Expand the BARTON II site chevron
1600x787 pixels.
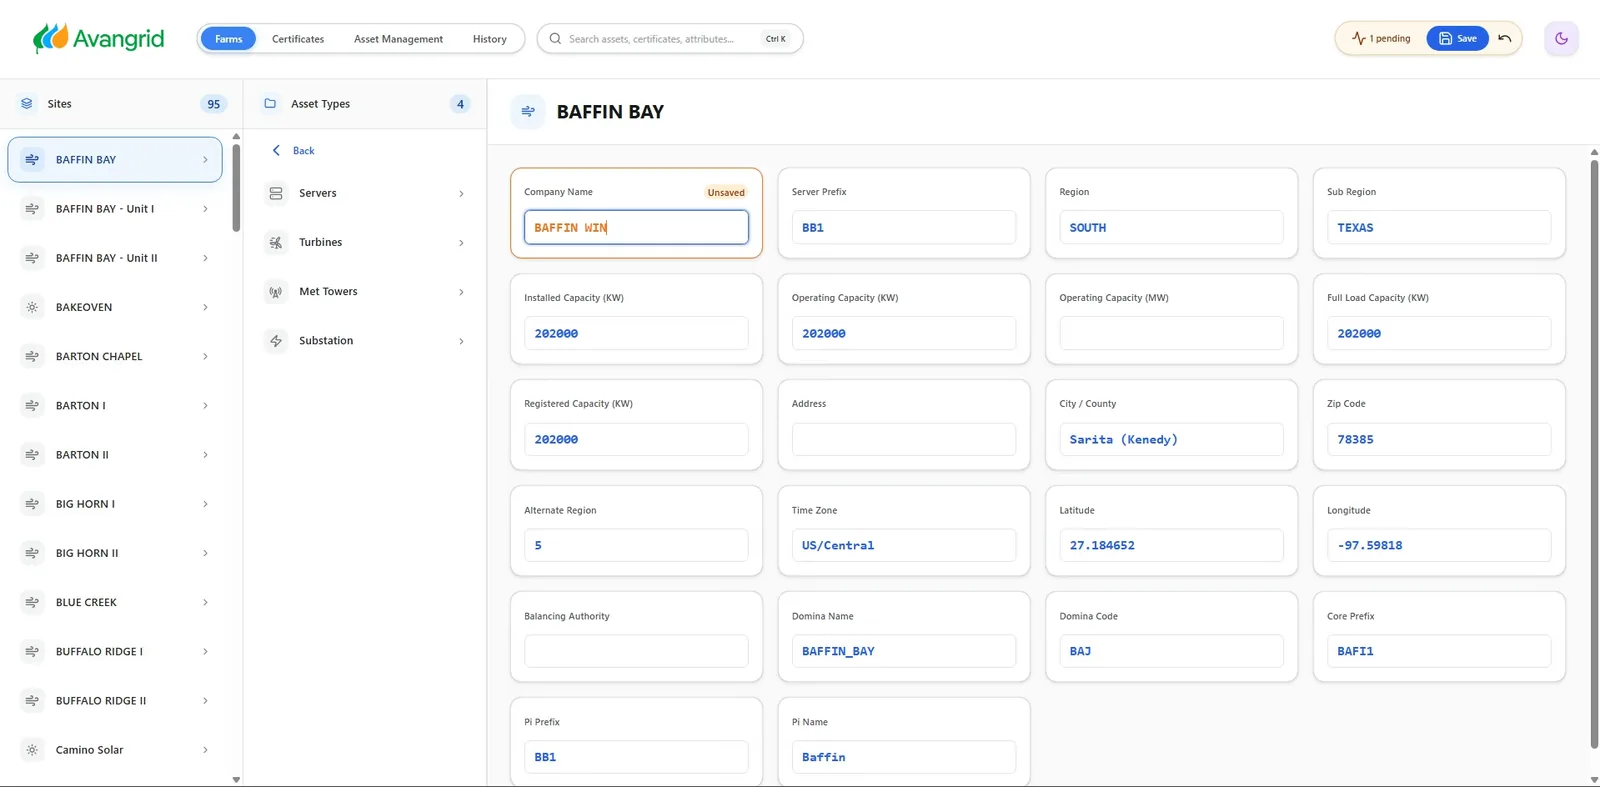[205, 455]
